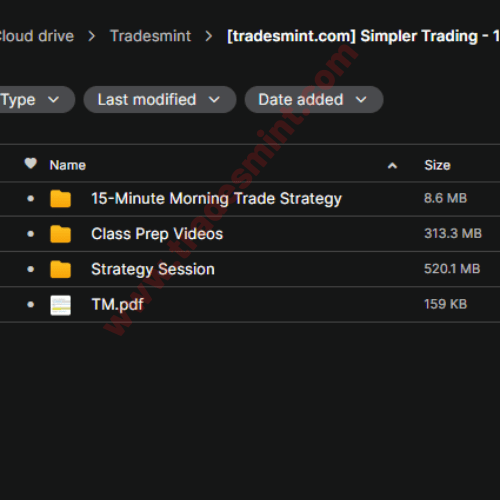Toggle favourite dot for TM.pdf
Viewport: 500px width, 500px height.
(x=30, y=305)
